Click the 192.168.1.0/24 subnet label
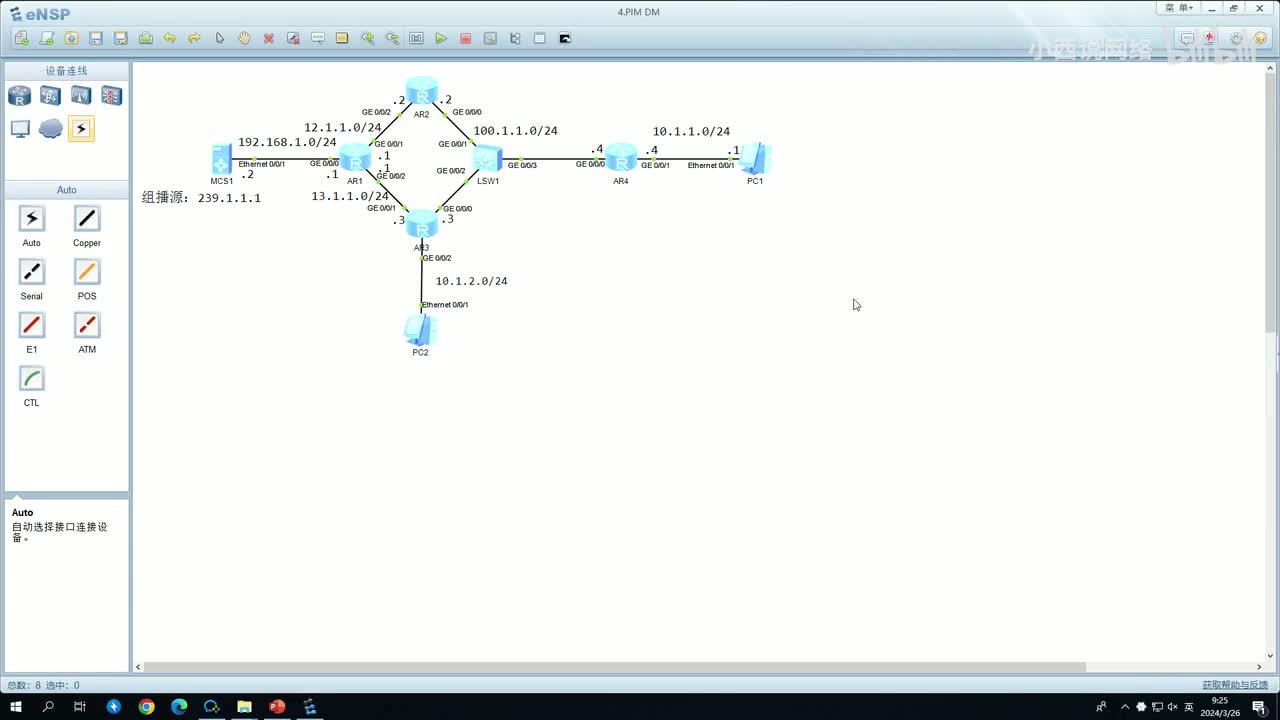 tap(287, 142)
